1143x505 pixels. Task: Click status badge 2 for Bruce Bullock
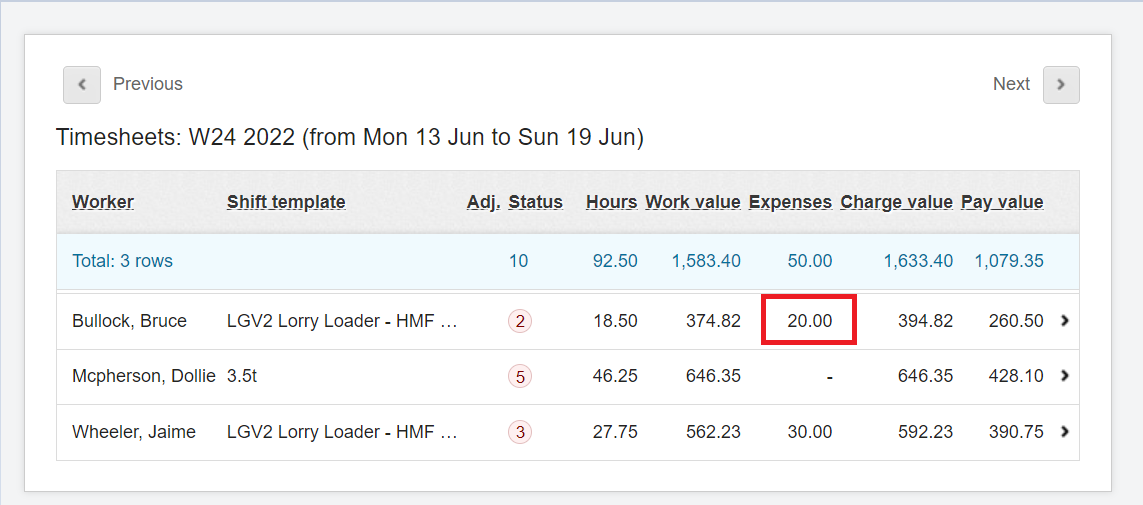[x=519, y=321]
